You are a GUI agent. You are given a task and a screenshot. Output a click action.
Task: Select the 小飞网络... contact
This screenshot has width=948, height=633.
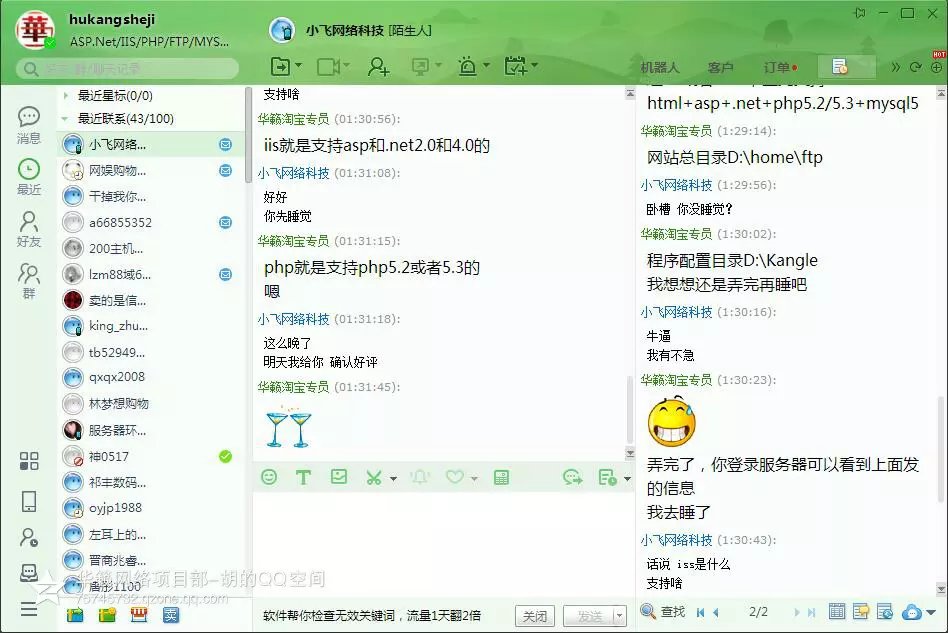pyautogui.click(x=151, y=144)
